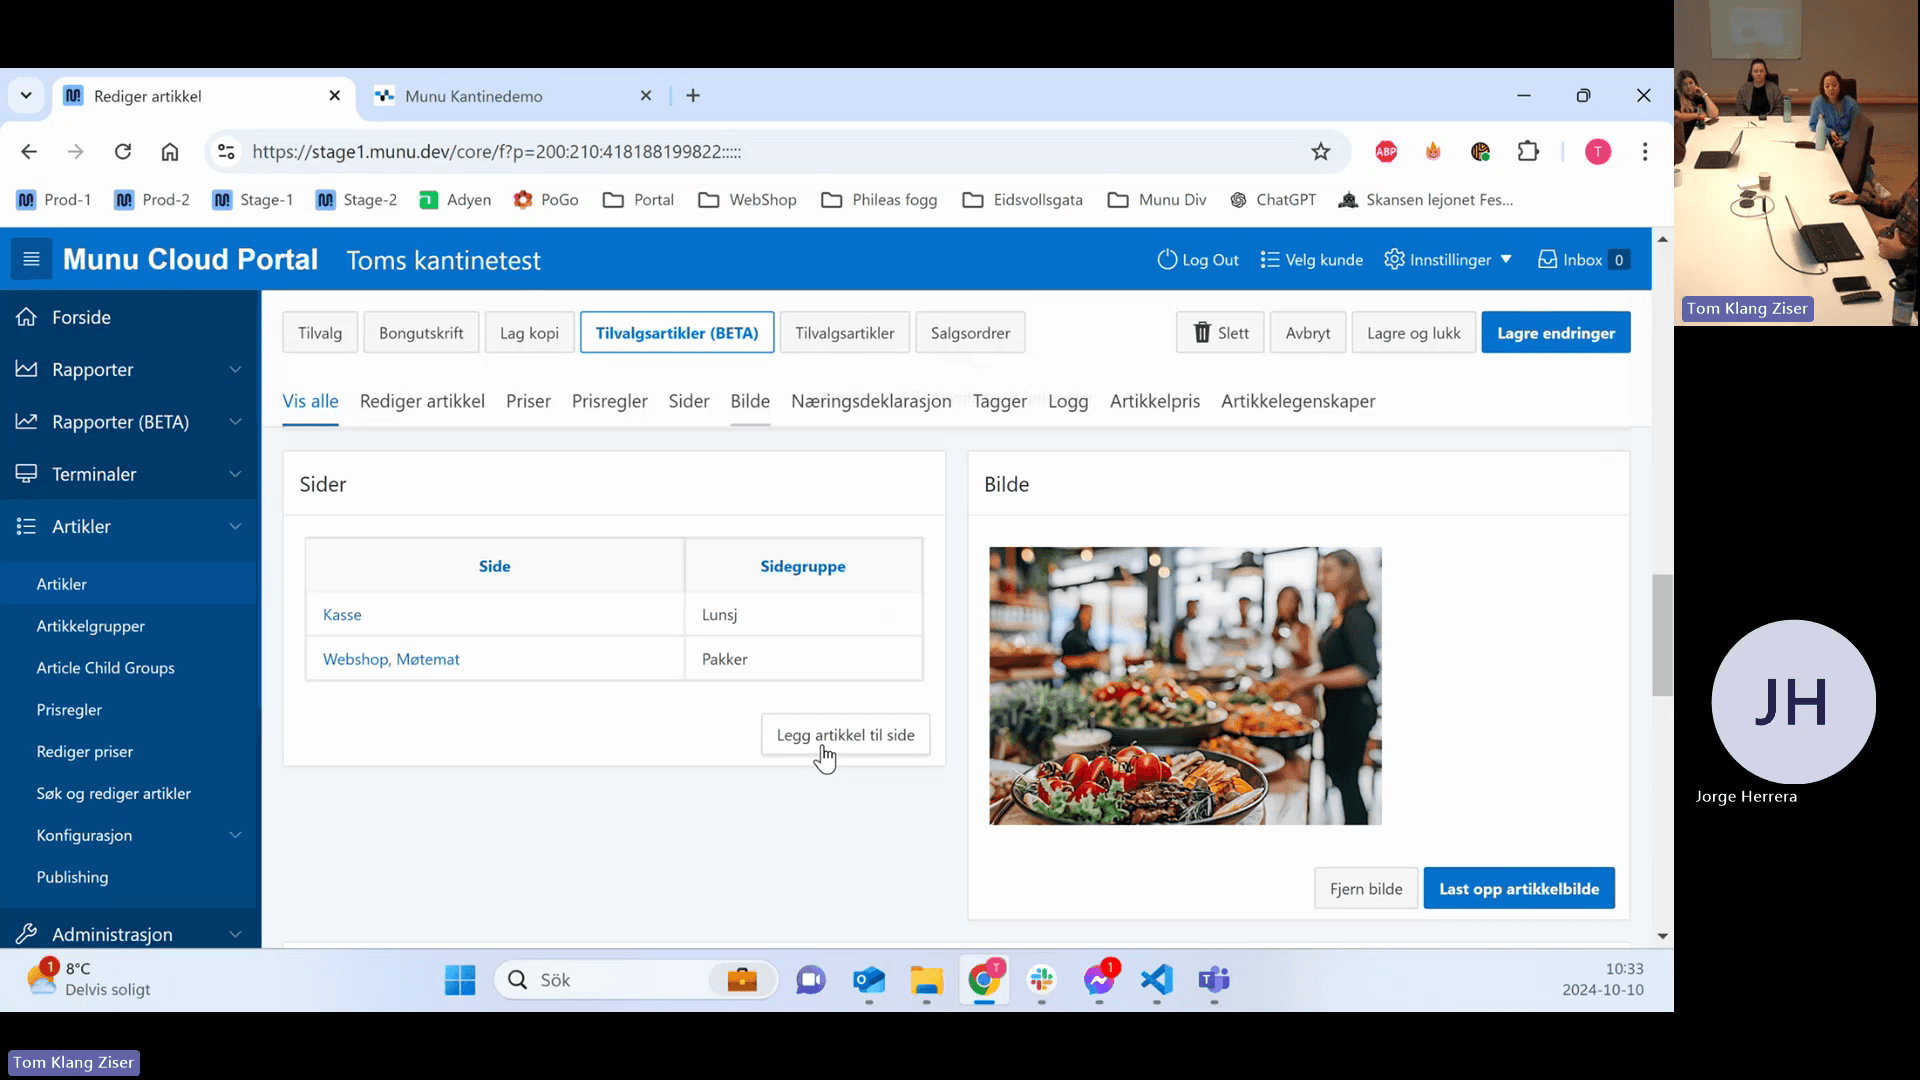Click the browser reload icon
The width and height of the screenshot is (1920, 1080).
click(123, 152)
